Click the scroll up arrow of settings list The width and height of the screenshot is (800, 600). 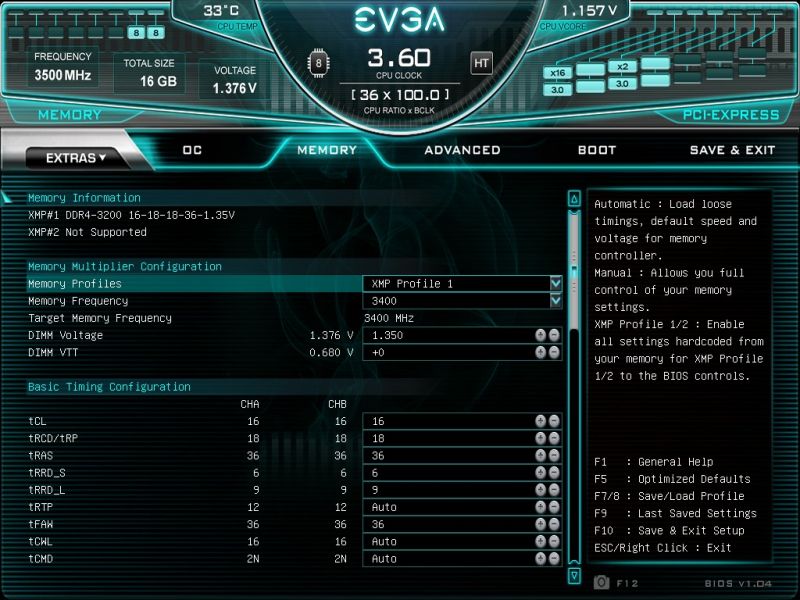click(574, 199)
